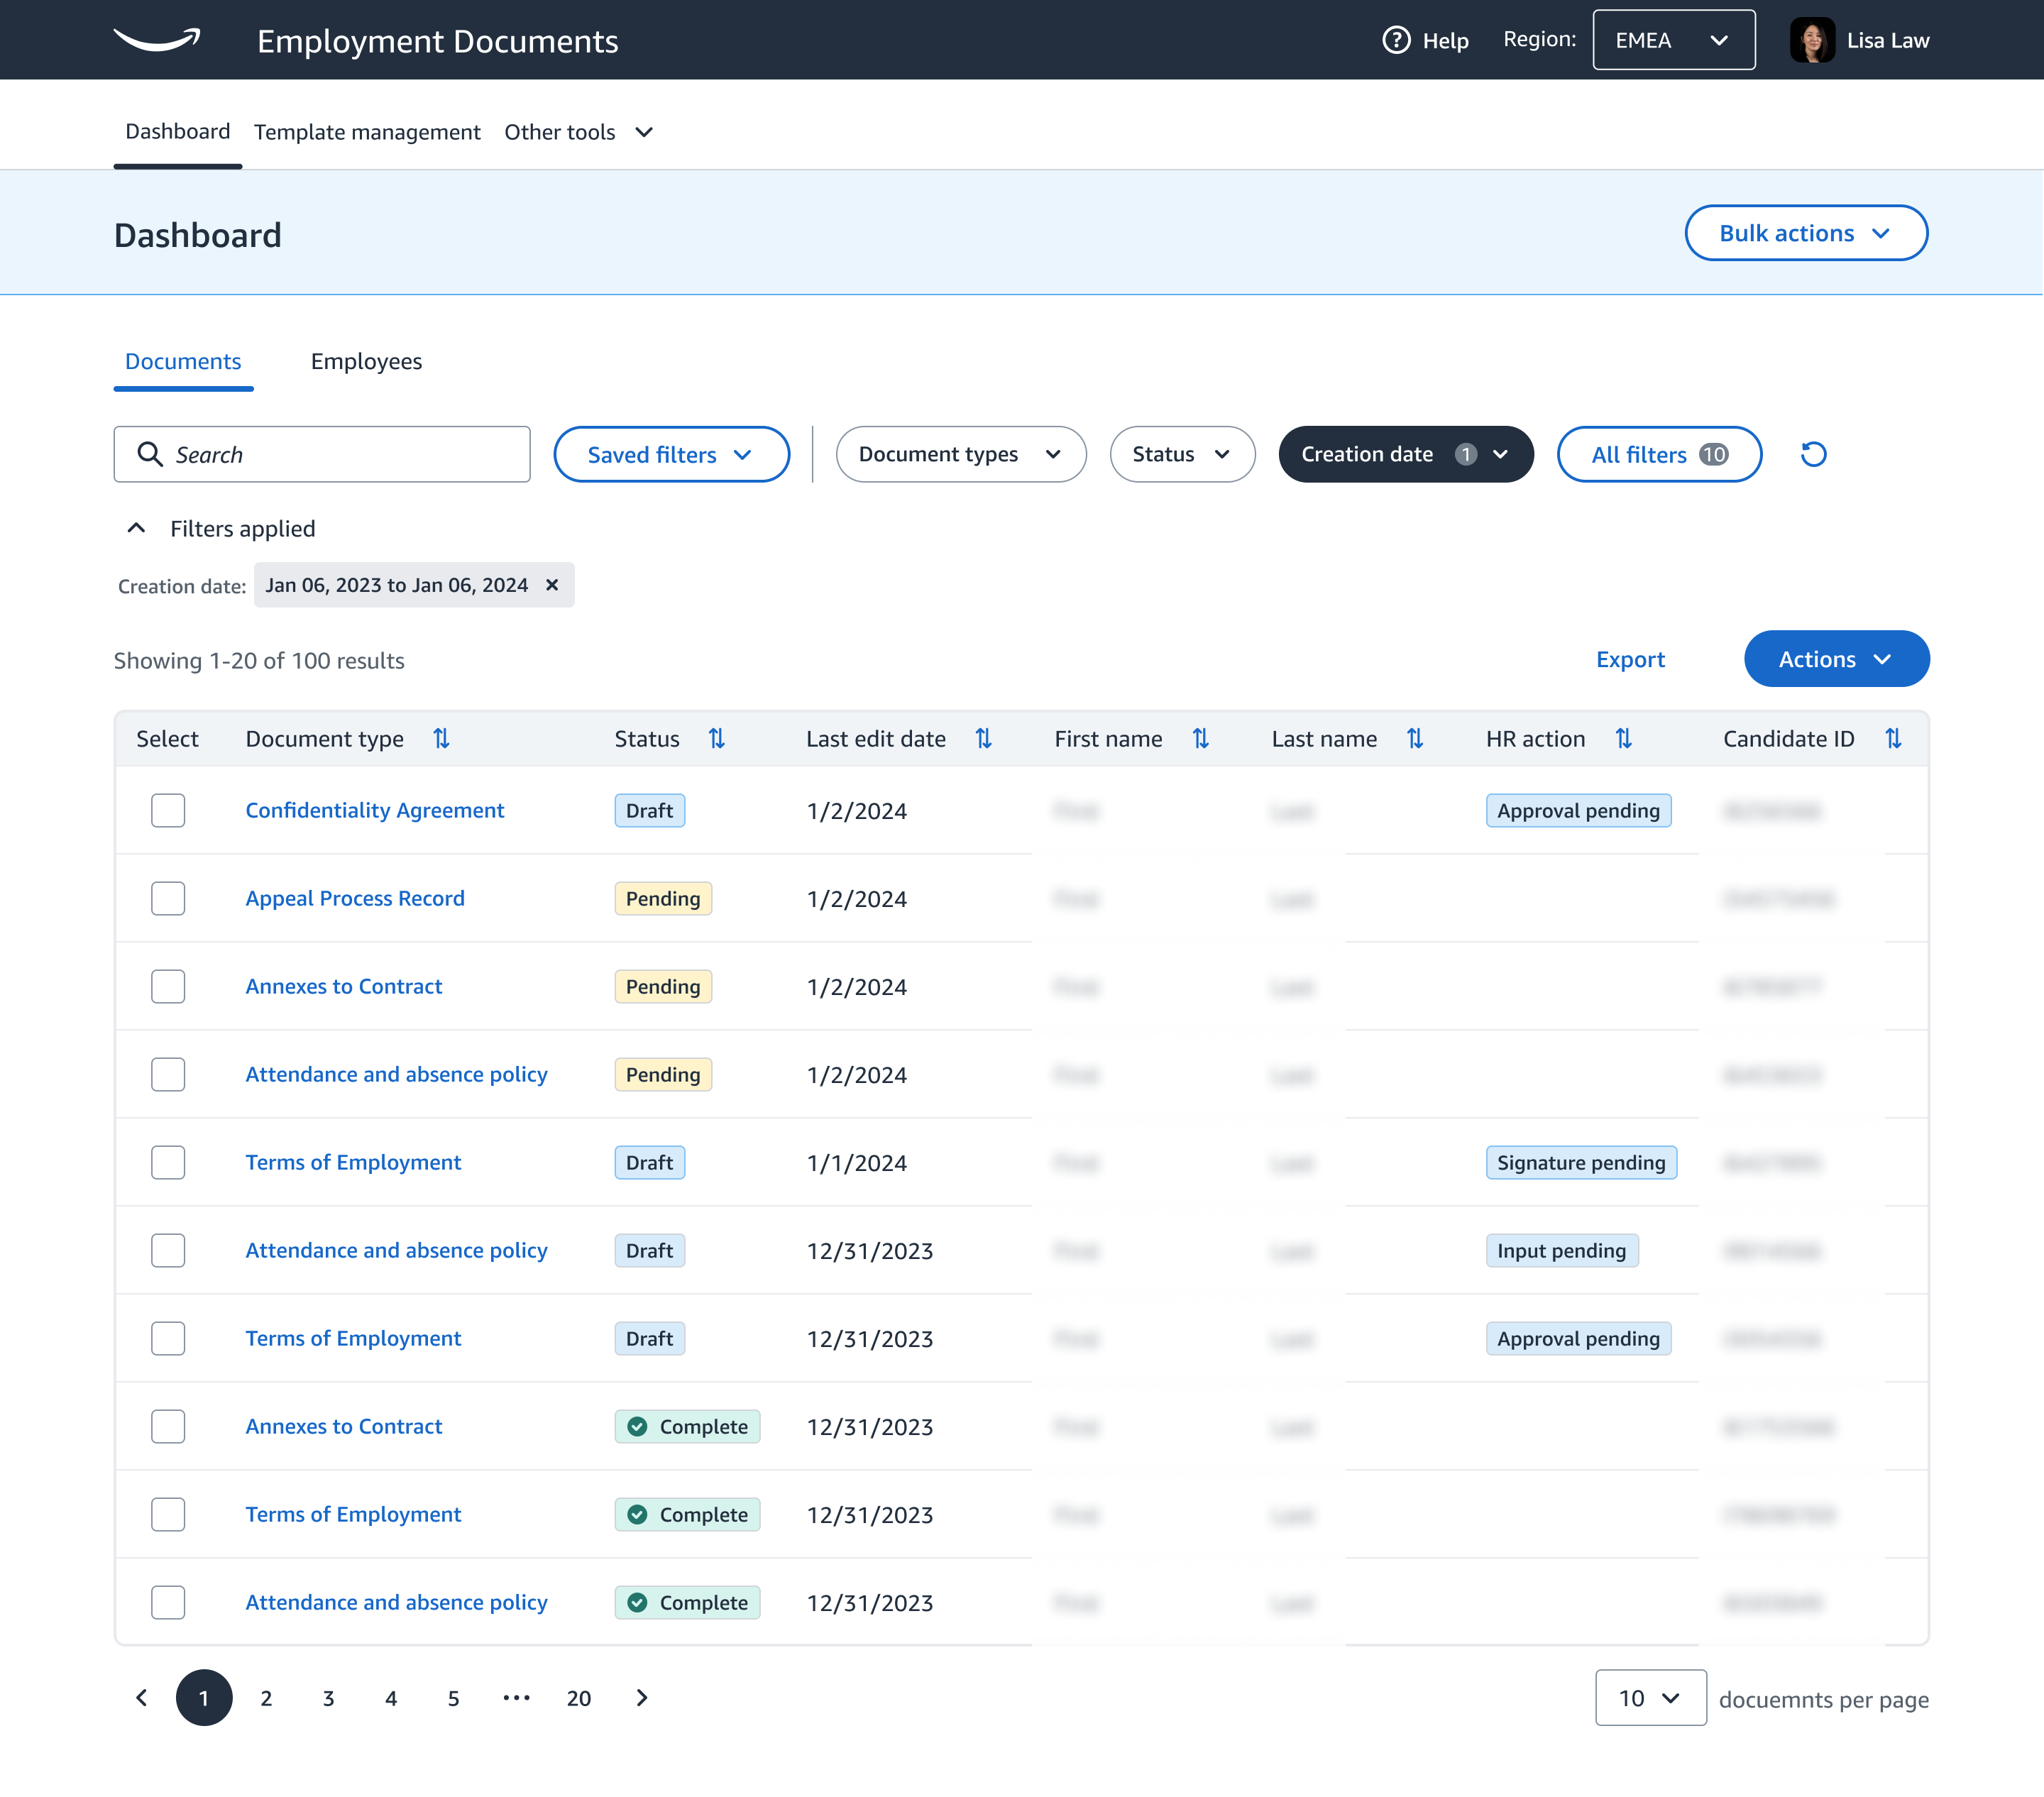Expand the Region EMEA dropdown
The width and height of the screenshot is (2044, 1797).
coord(1673,40)
